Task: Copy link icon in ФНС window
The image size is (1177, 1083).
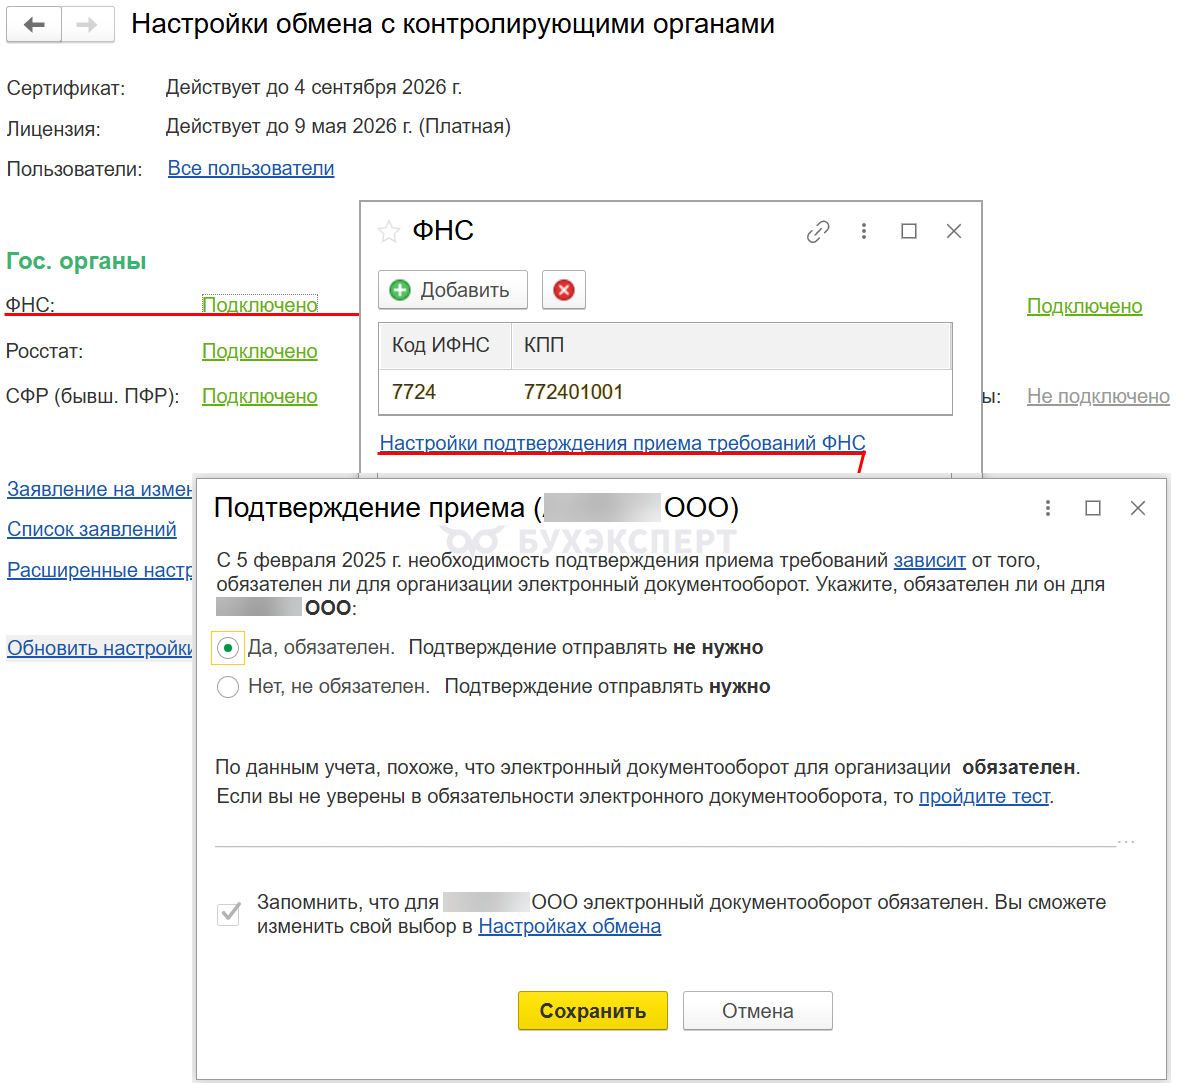Action: click(x=818, y=232)
